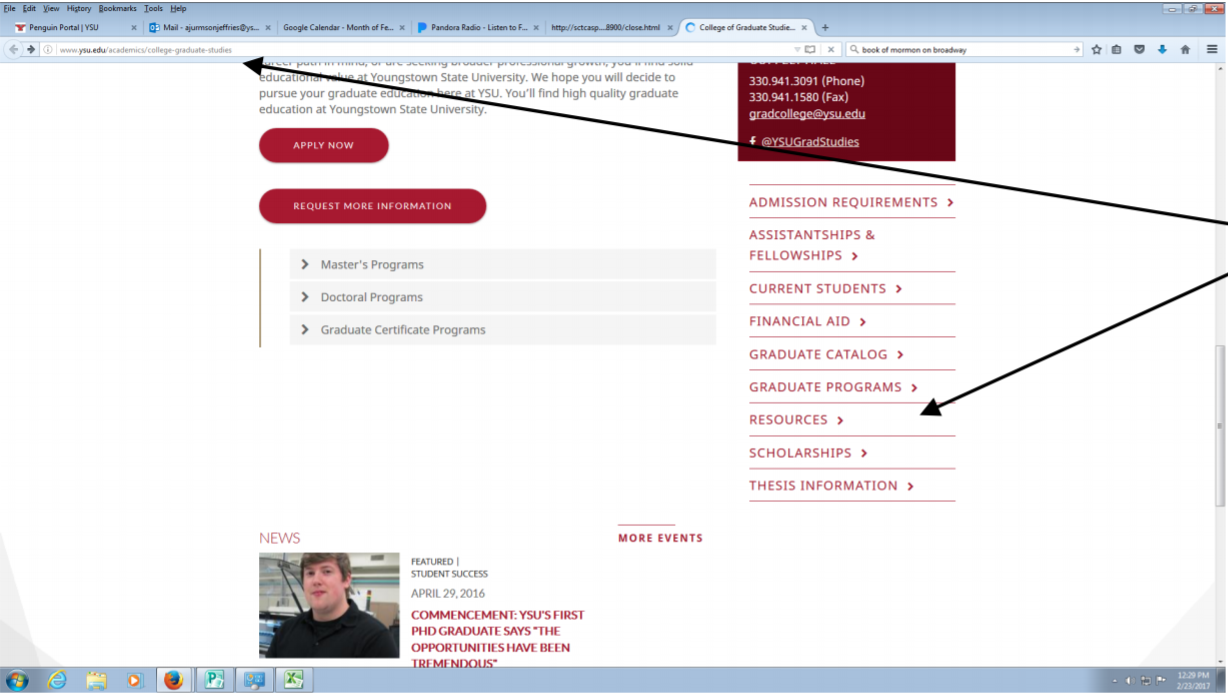Show site info icon in address bar

point(47,49)
